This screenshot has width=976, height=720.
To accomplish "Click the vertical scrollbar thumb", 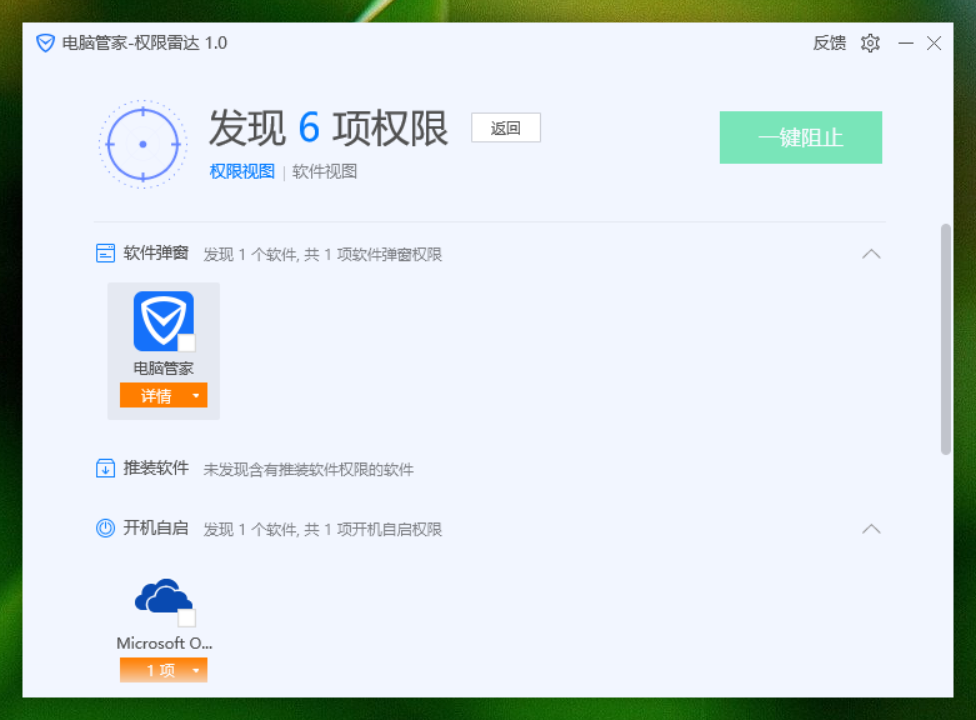I will coord(946,339).
